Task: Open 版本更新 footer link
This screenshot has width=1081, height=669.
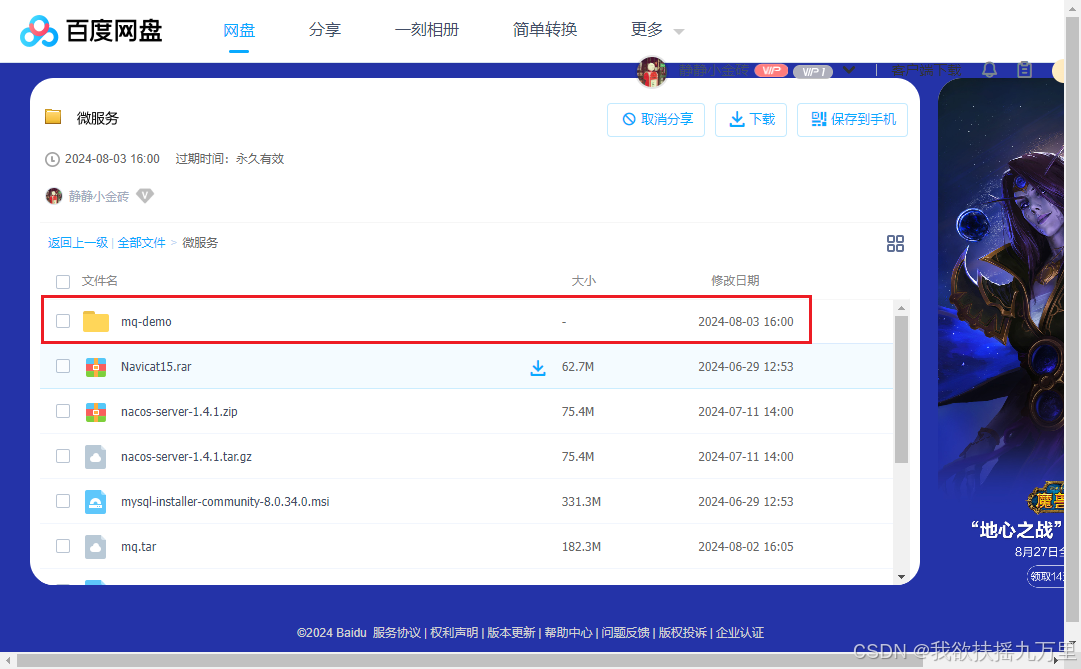Action: (x=511, y=632)
